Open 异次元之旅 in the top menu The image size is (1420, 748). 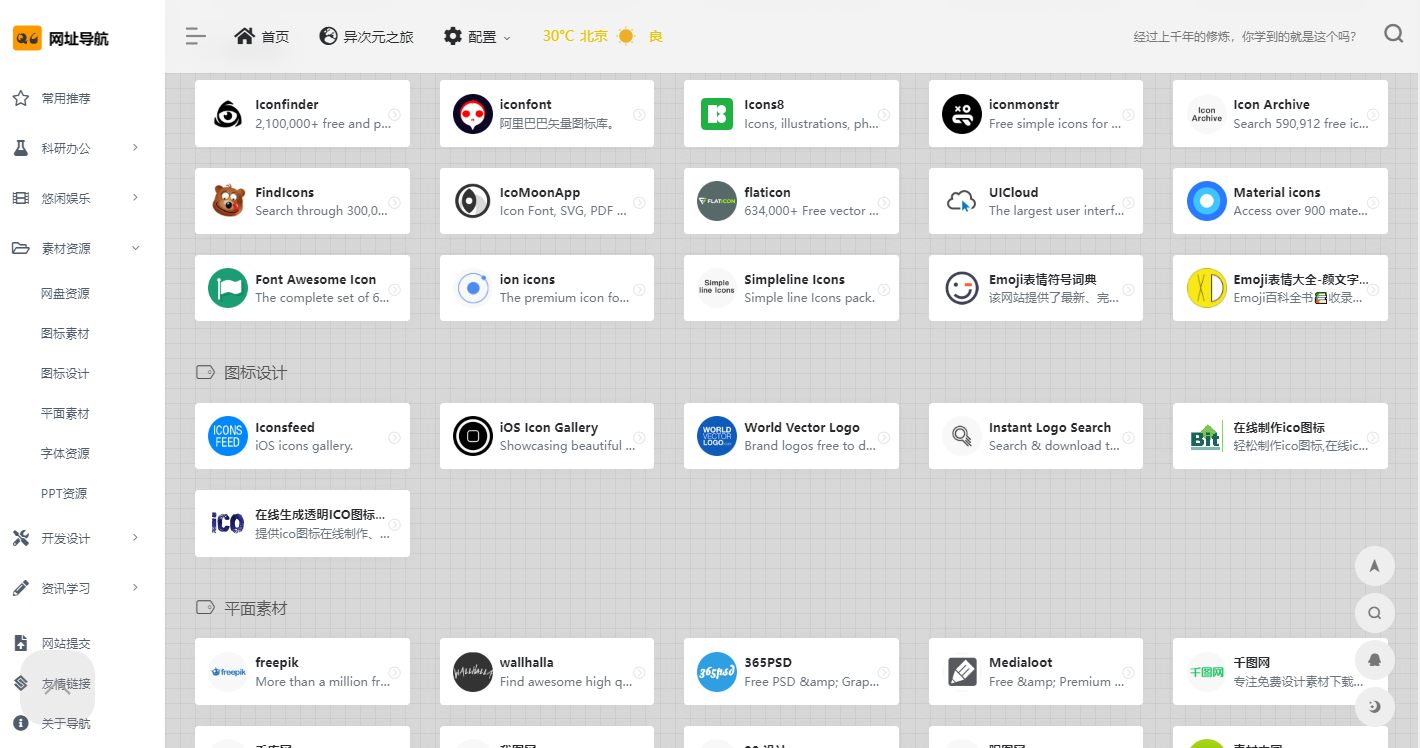tap(366, 37)
